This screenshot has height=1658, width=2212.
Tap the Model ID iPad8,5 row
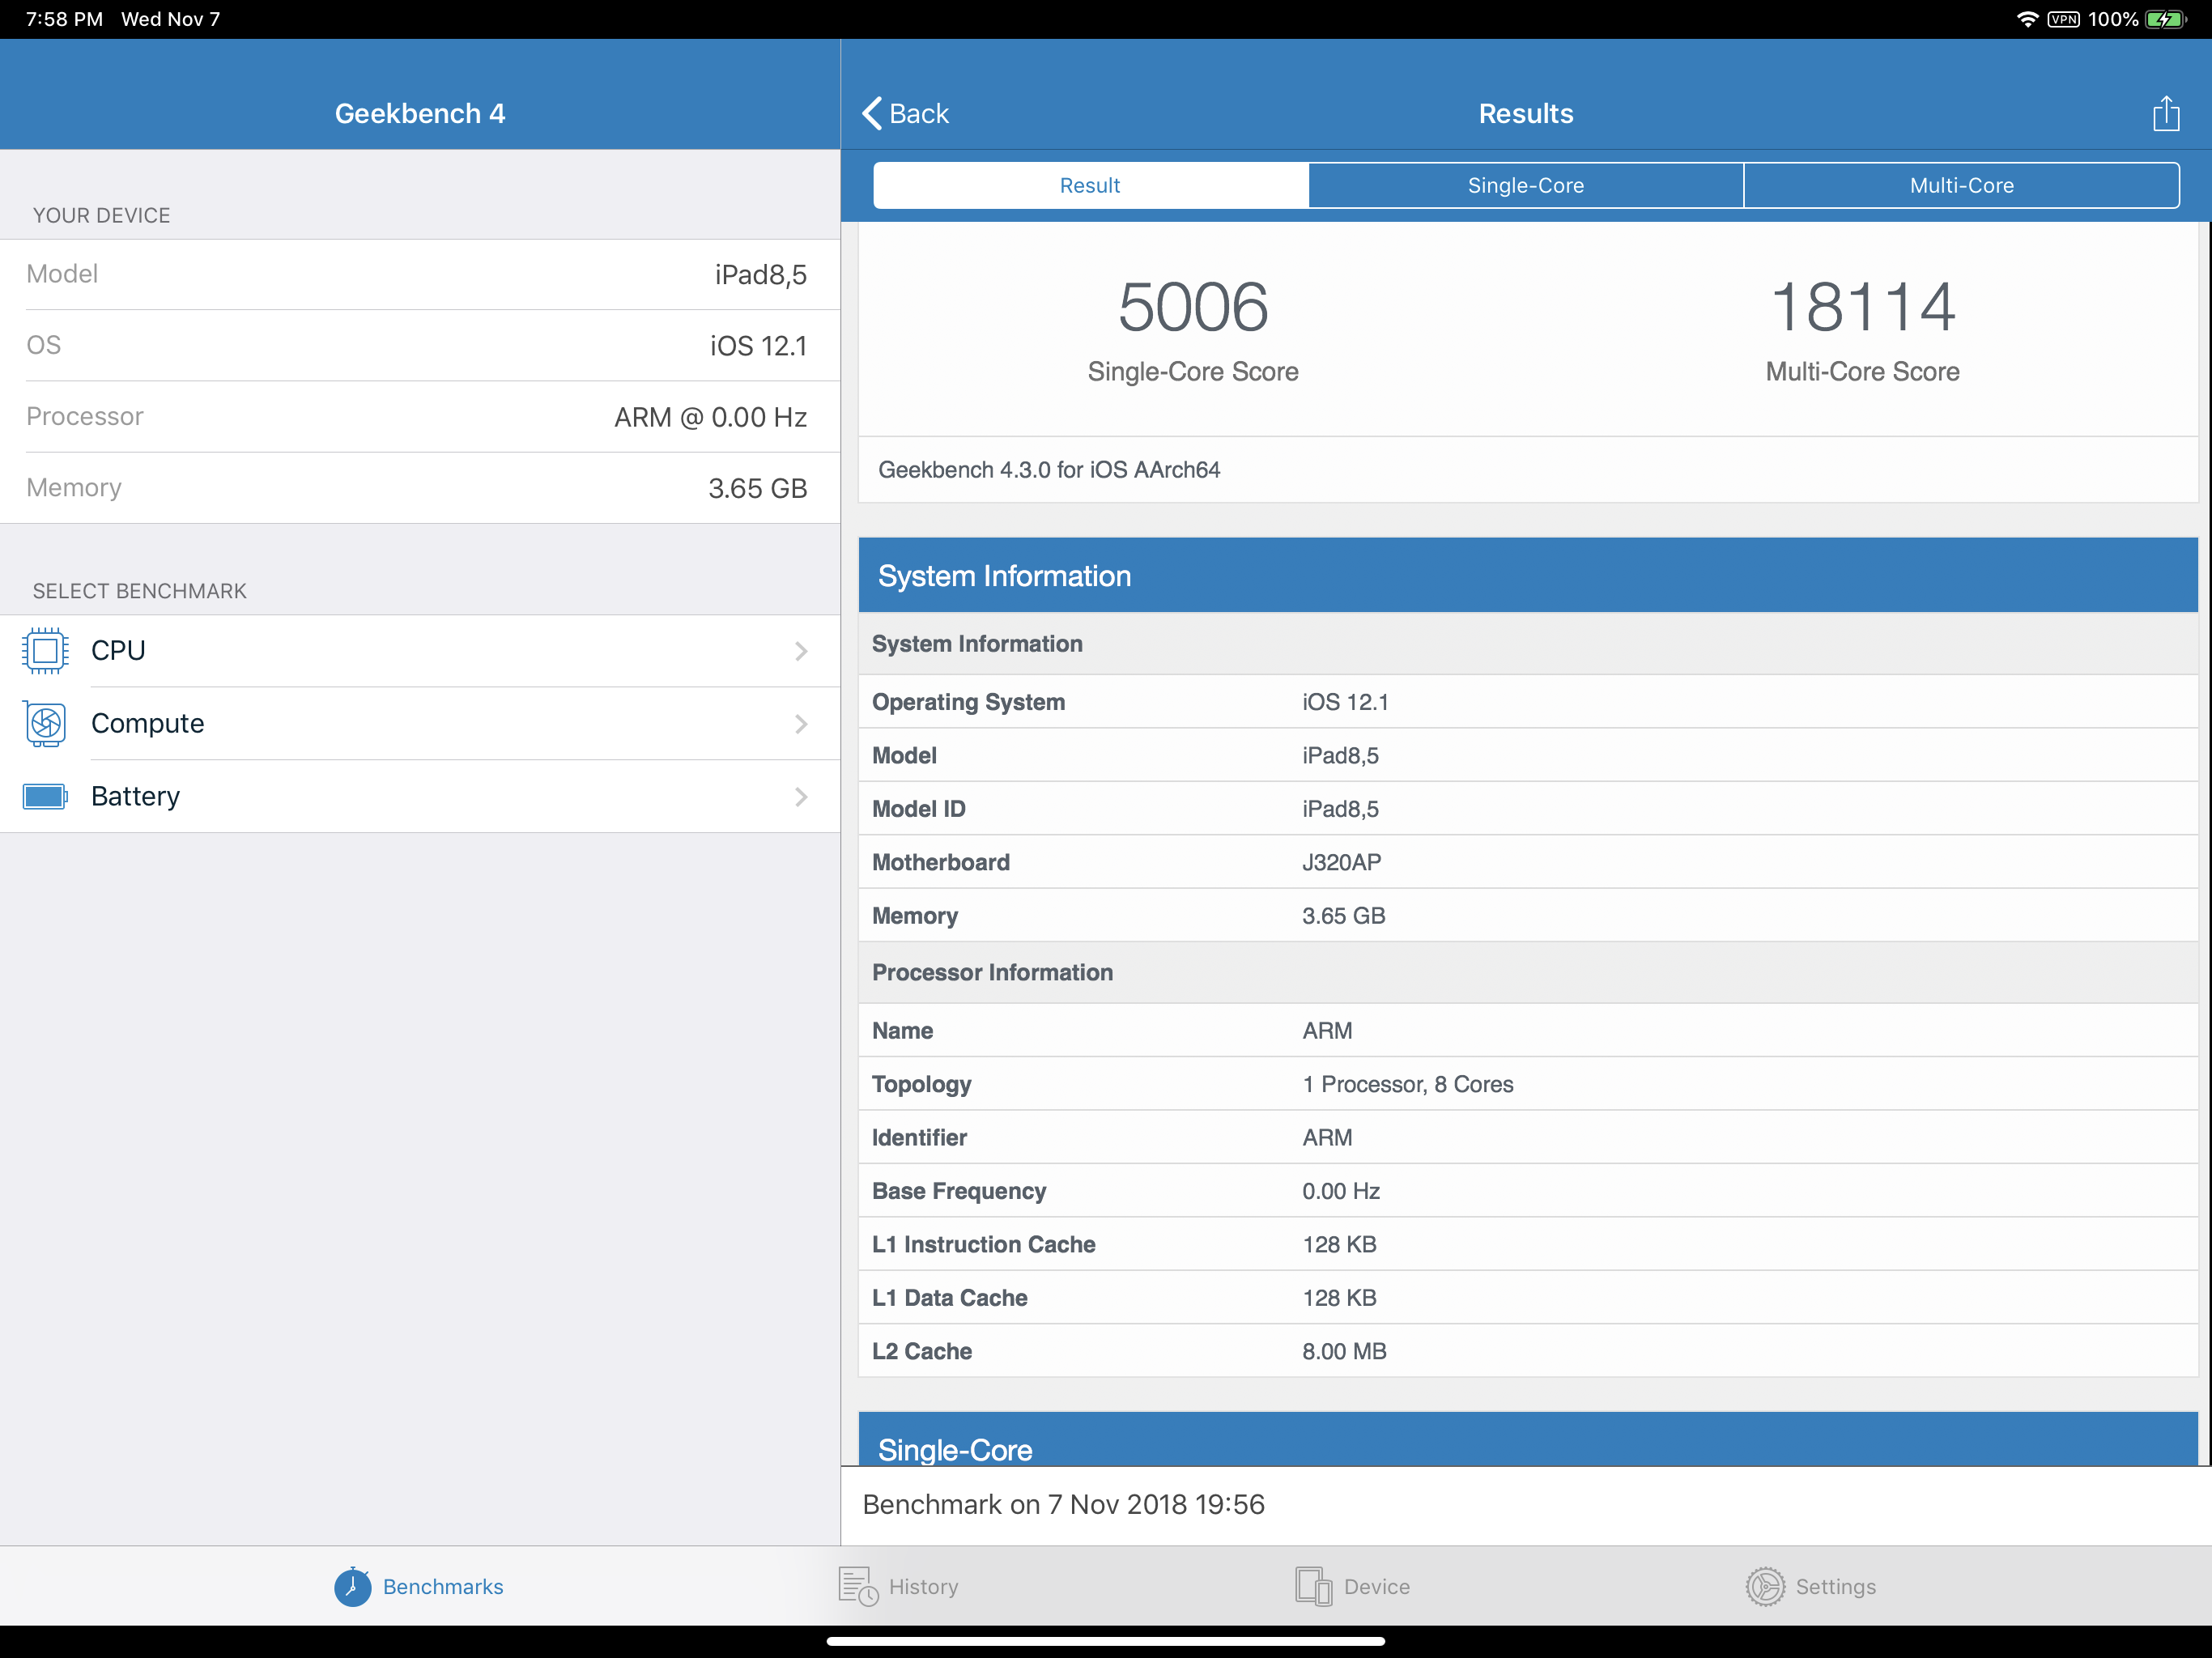[1528, 809]
